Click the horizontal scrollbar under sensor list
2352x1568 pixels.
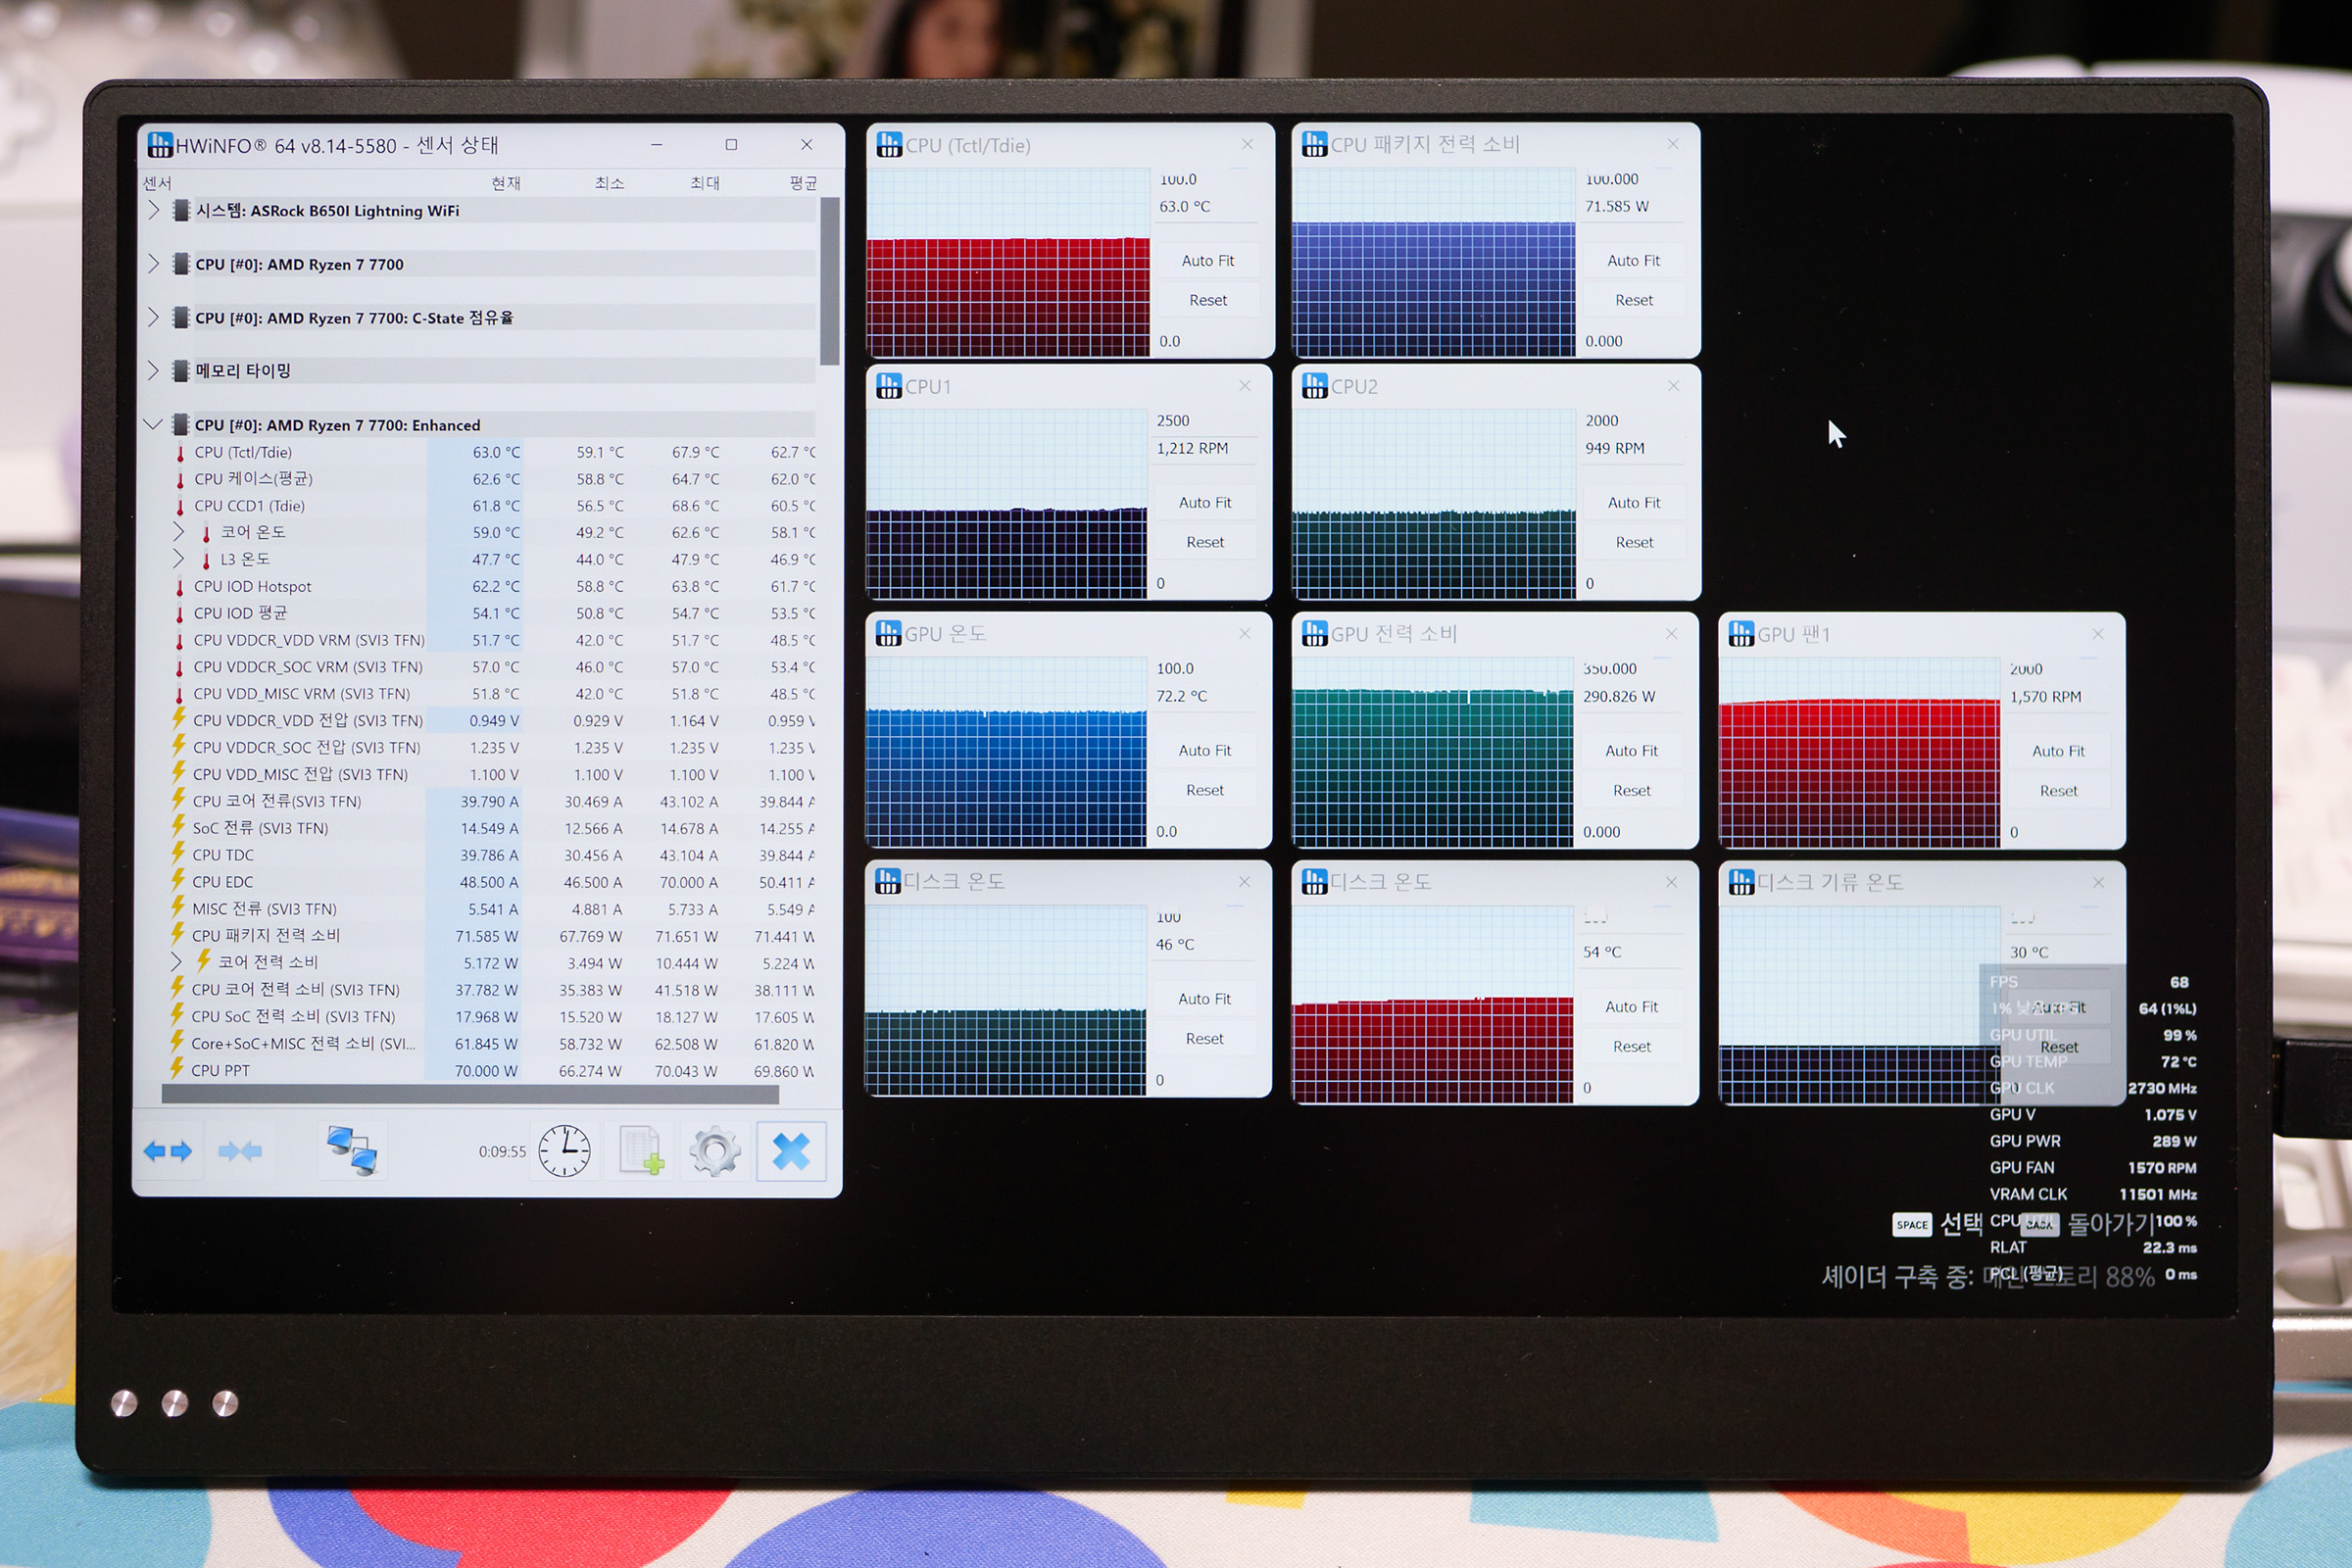(470, 1095)
